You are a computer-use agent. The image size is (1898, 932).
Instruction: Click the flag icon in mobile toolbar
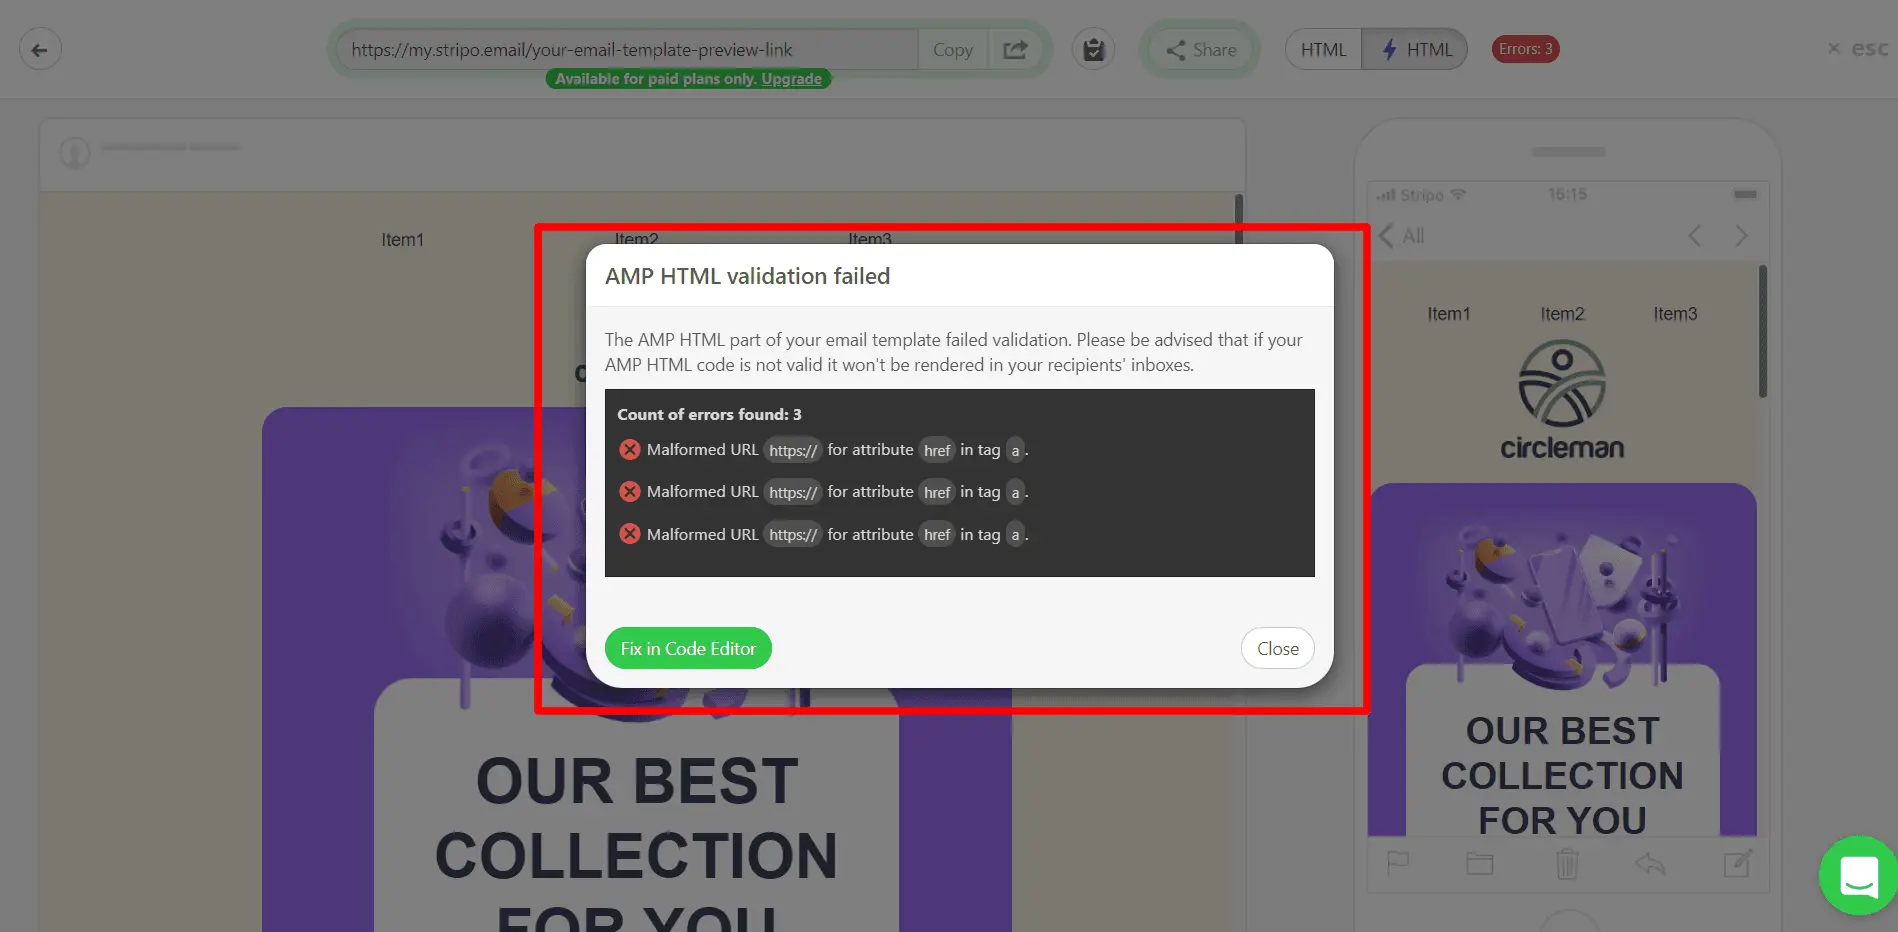tap(1398, 863)
